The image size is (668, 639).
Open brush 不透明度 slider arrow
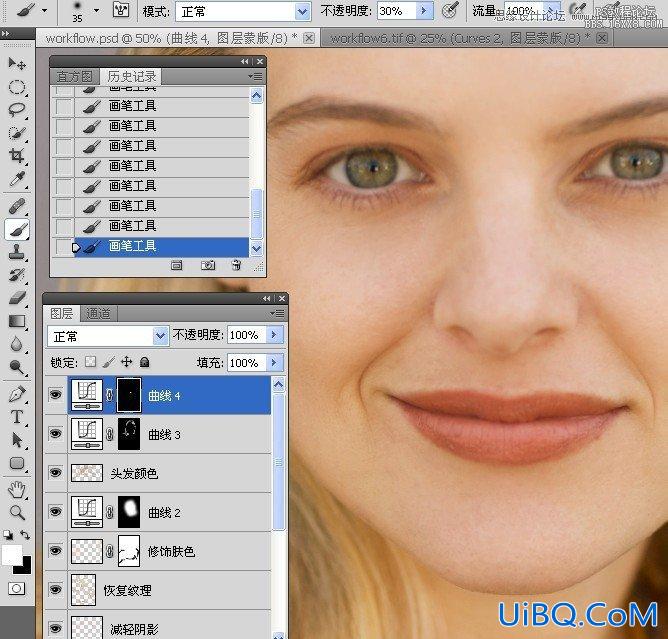coord(424,11)
